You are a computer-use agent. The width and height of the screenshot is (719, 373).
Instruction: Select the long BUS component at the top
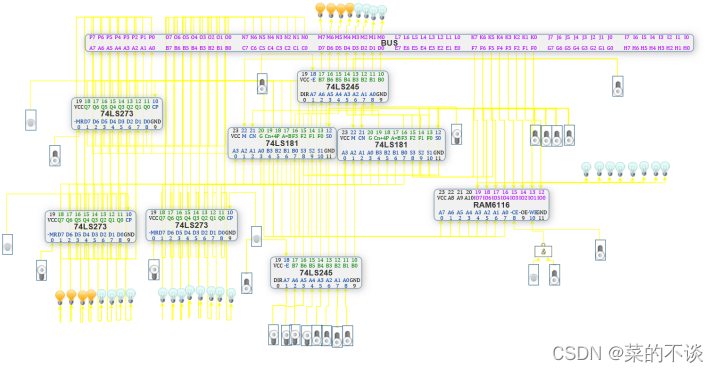[389, 43]
